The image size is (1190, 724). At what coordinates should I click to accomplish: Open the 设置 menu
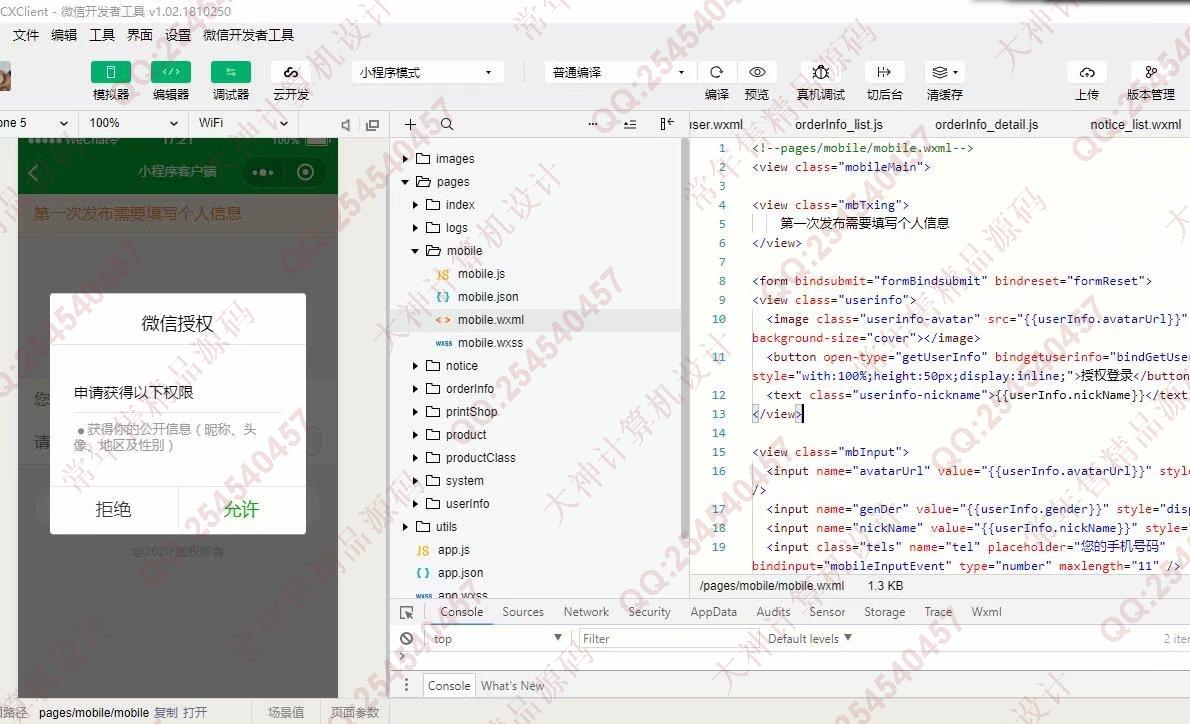point(178,35)
